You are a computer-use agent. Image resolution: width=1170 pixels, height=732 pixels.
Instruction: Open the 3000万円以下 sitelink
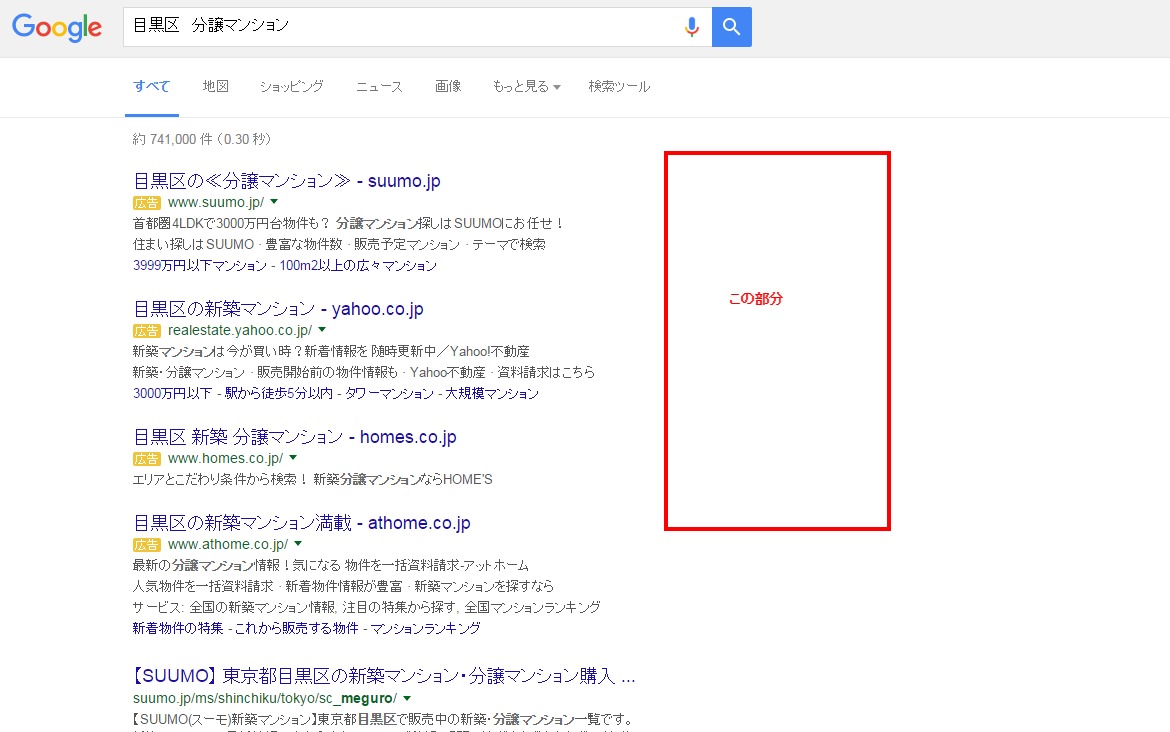pyautogui.click(x=172, y=393)
